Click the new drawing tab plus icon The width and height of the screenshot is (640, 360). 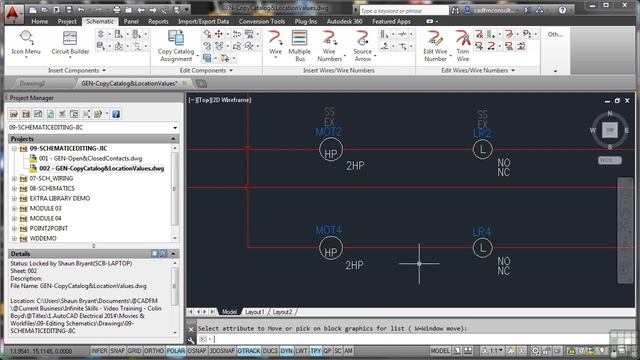[201, 84]
